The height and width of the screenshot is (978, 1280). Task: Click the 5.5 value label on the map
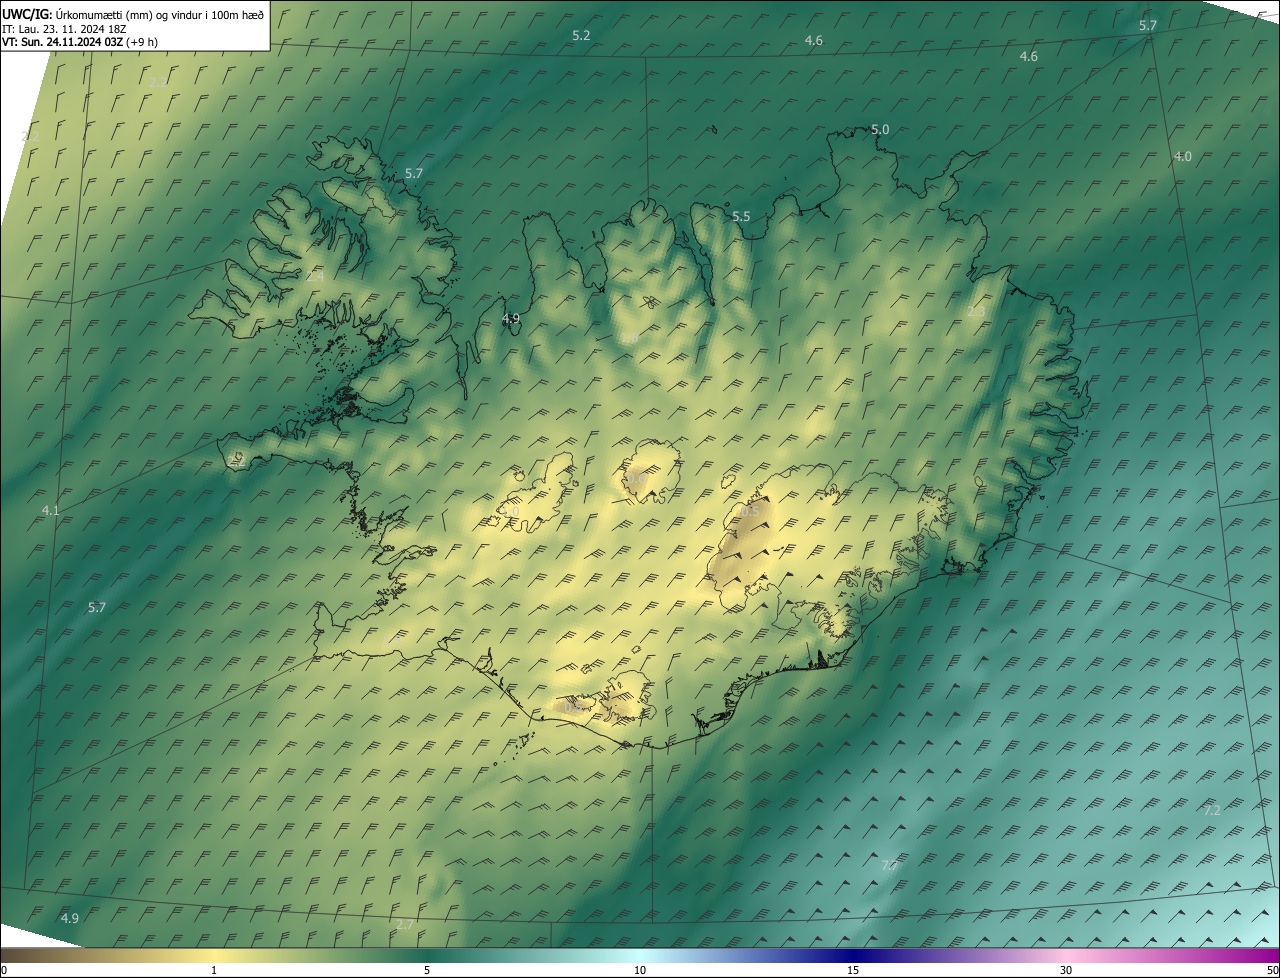[x=741, y=216]
